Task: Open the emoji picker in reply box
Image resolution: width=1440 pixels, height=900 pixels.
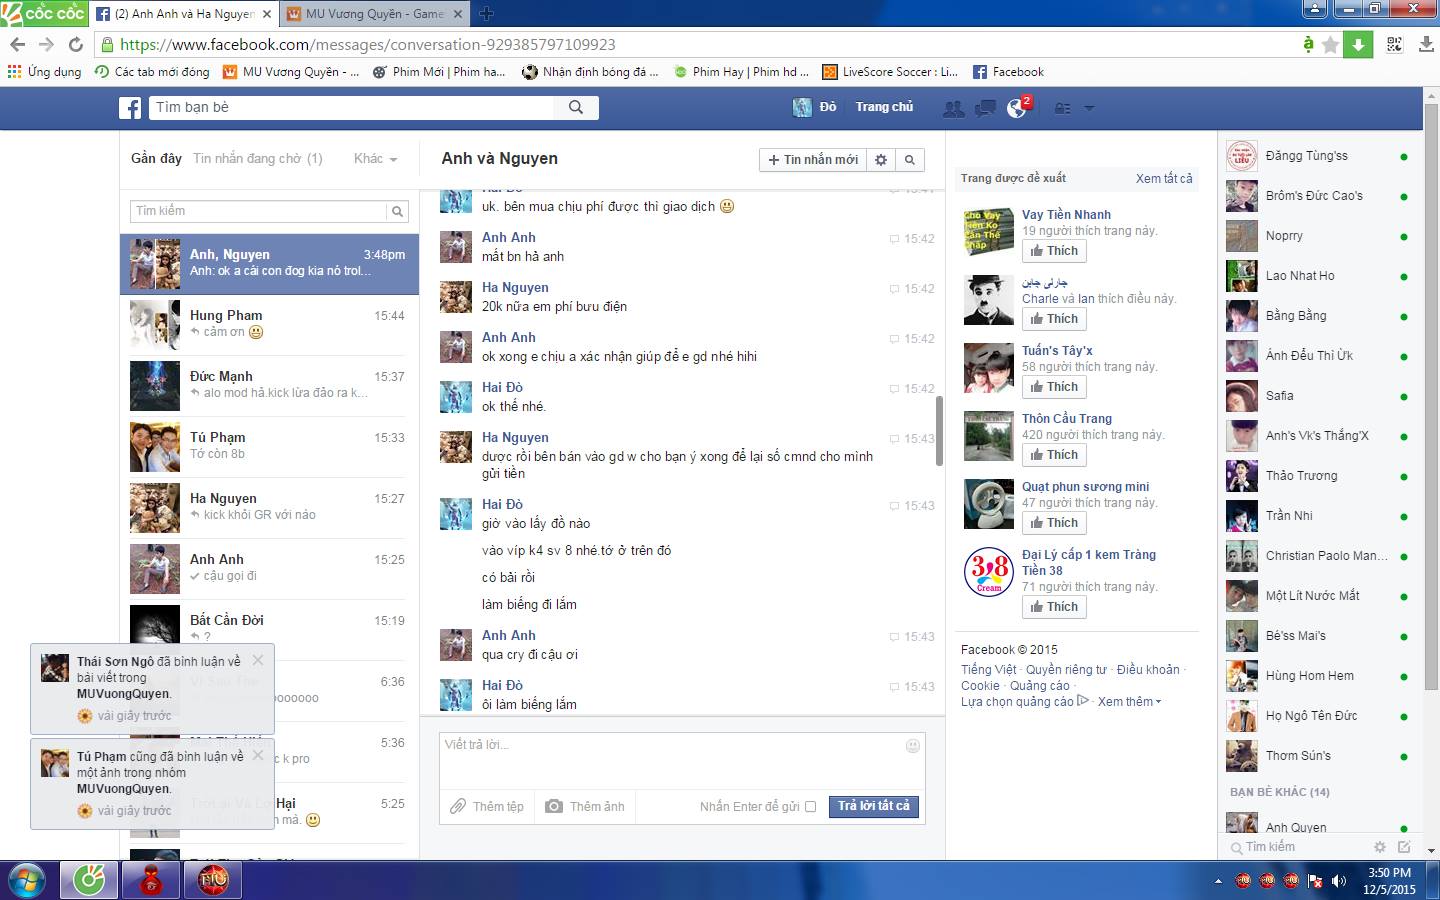Action: (x=912, y=746)
